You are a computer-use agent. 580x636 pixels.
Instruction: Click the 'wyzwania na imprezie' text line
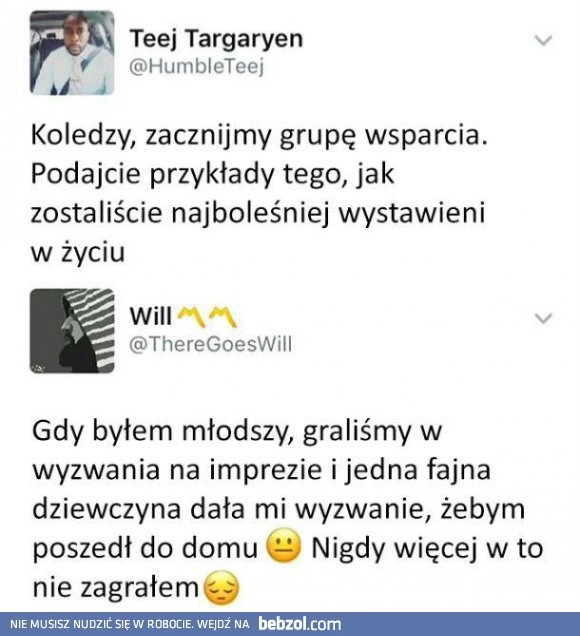tap(262, 471)
